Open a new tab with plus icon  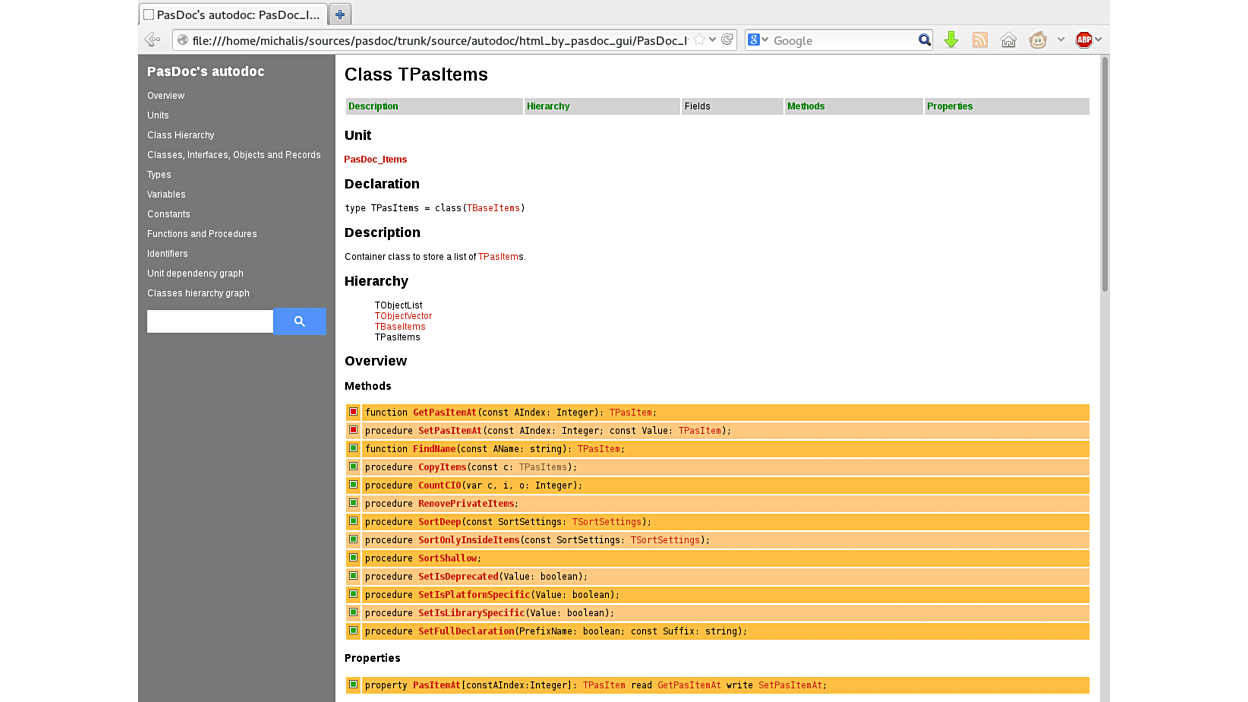point(340,14)
